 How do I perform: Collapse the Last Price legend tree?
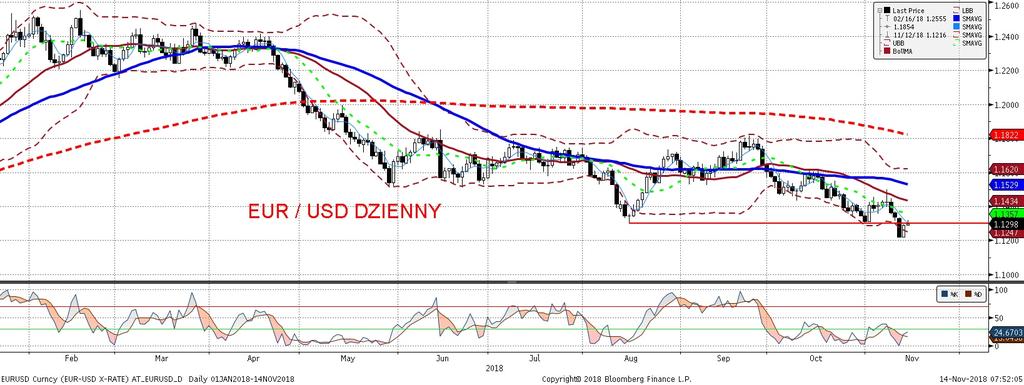click(880, 10)
